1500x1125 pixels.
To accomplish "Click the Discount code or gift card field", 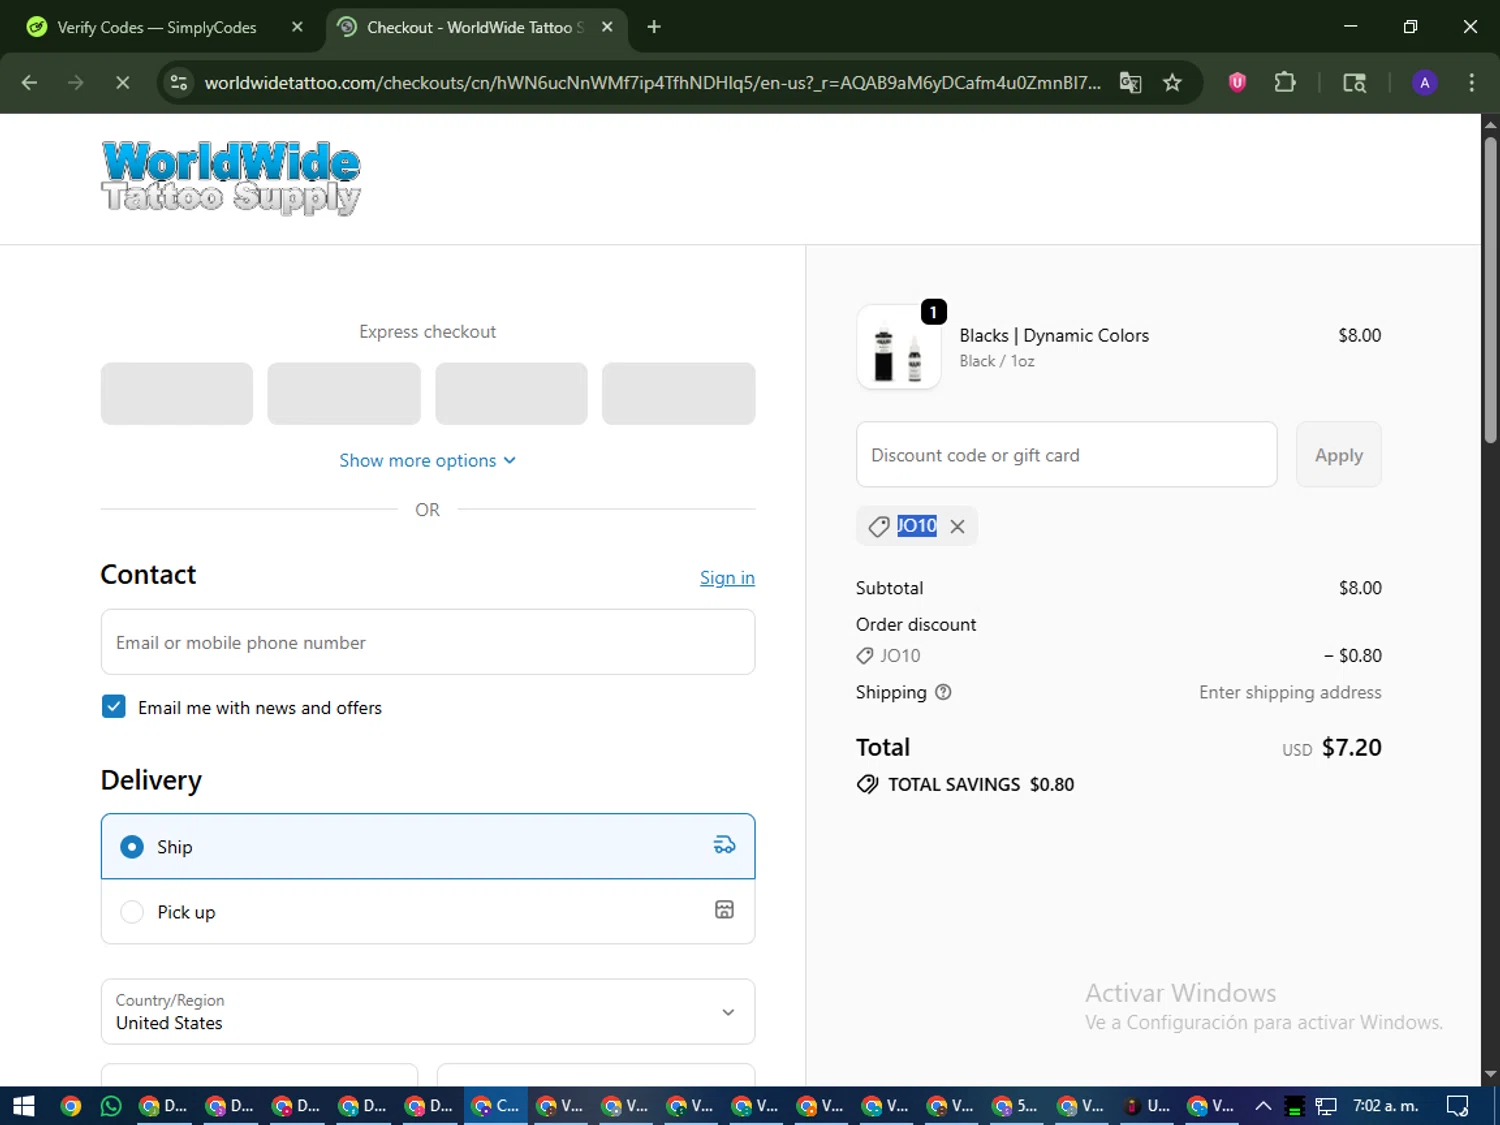I will click(1067, 455).
